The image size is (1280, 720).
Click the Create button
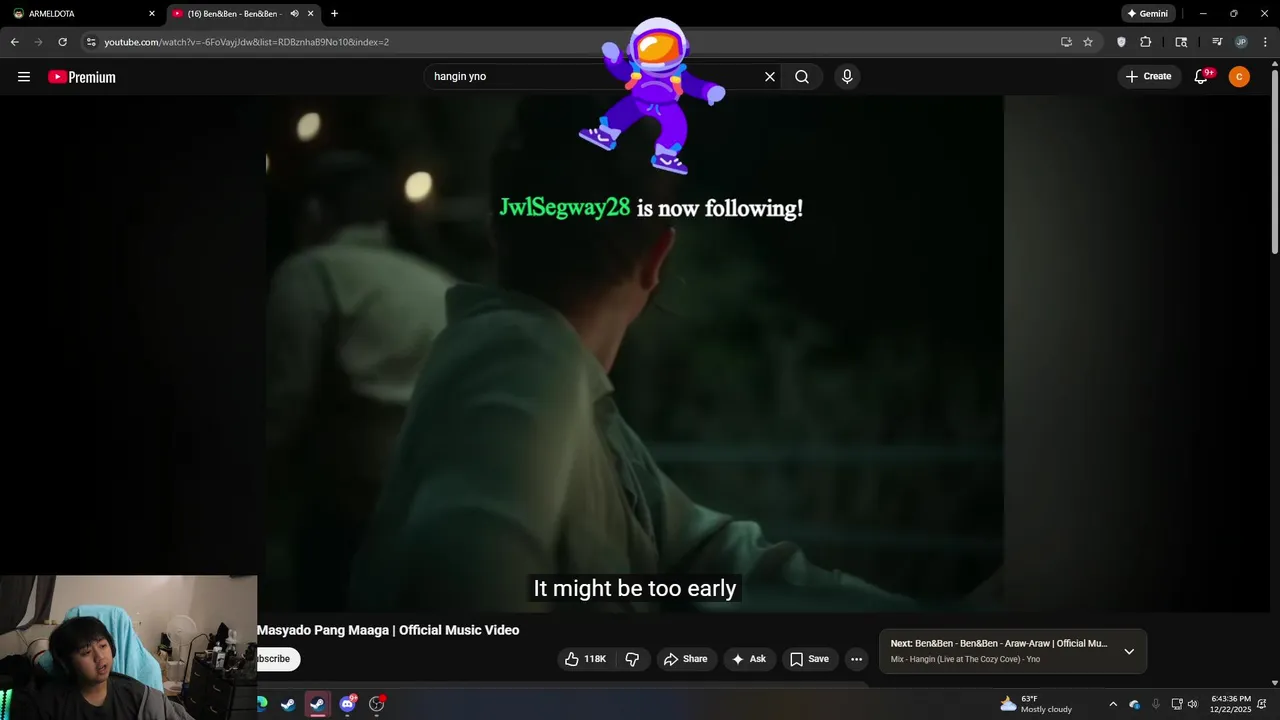click(1148, 77)
